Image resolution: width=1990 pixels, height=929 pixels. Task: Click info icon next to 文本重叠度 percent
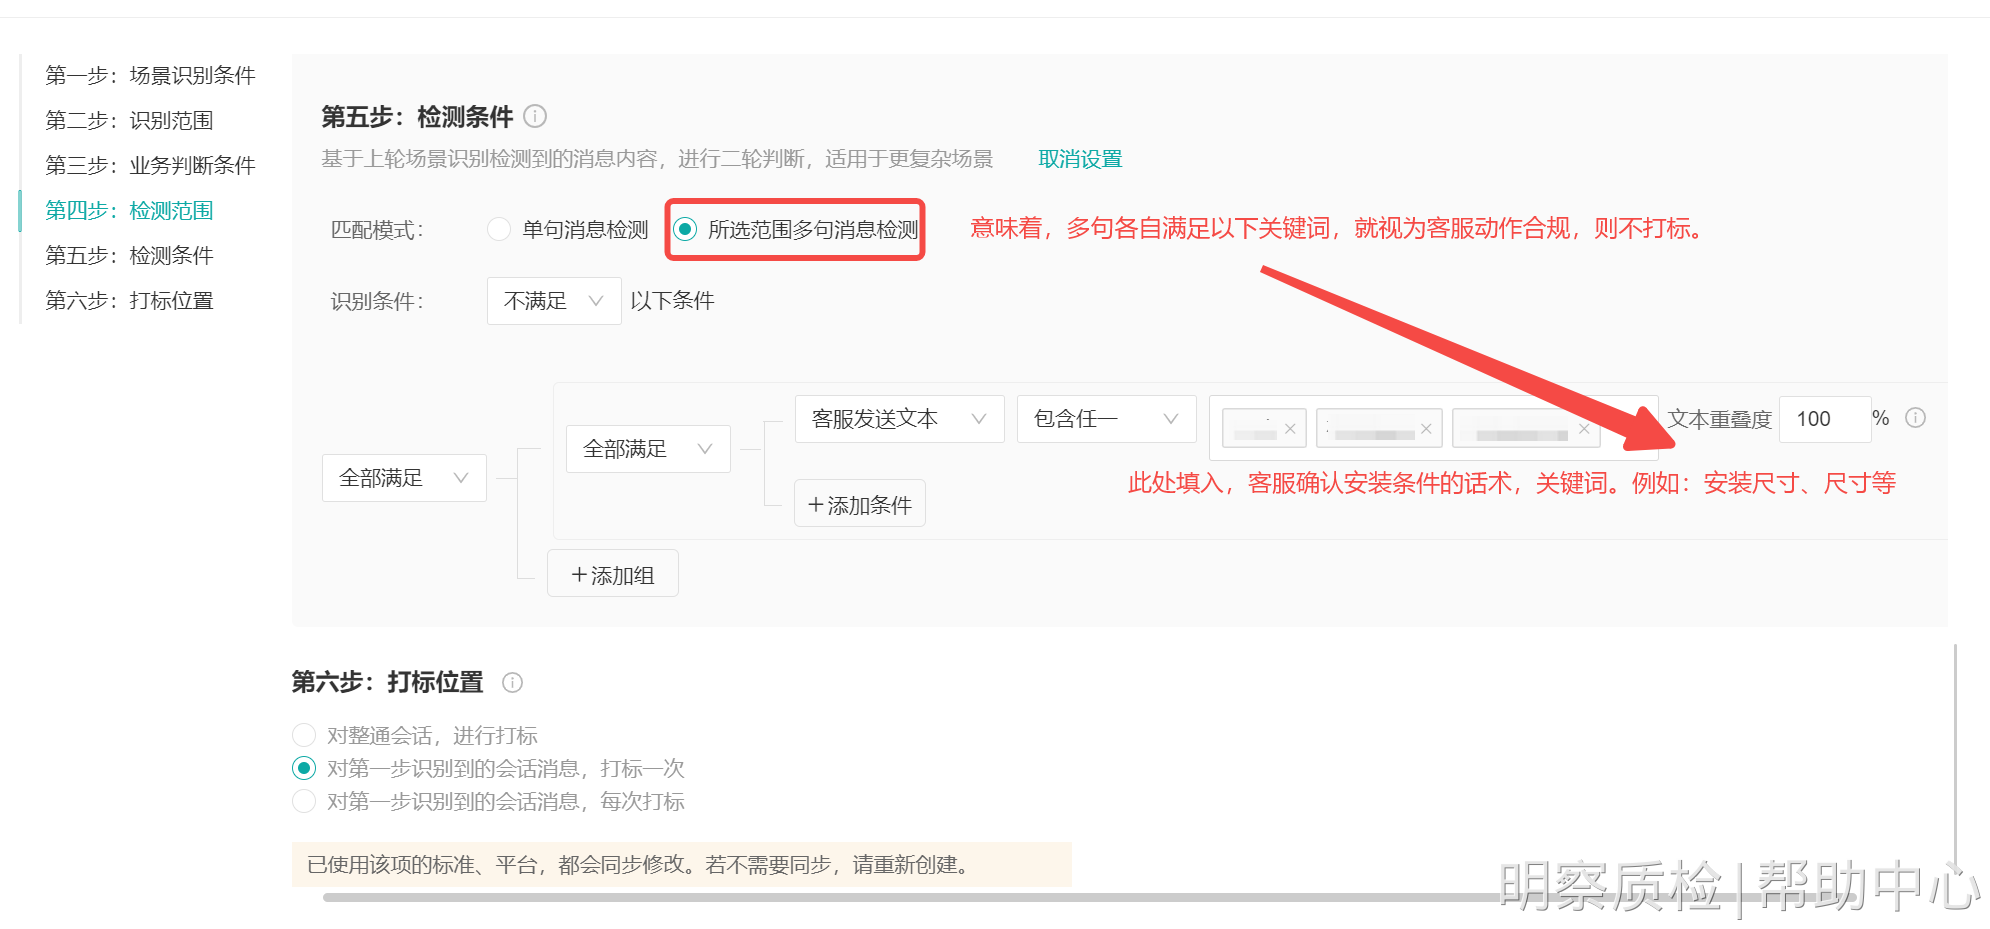1915,418
